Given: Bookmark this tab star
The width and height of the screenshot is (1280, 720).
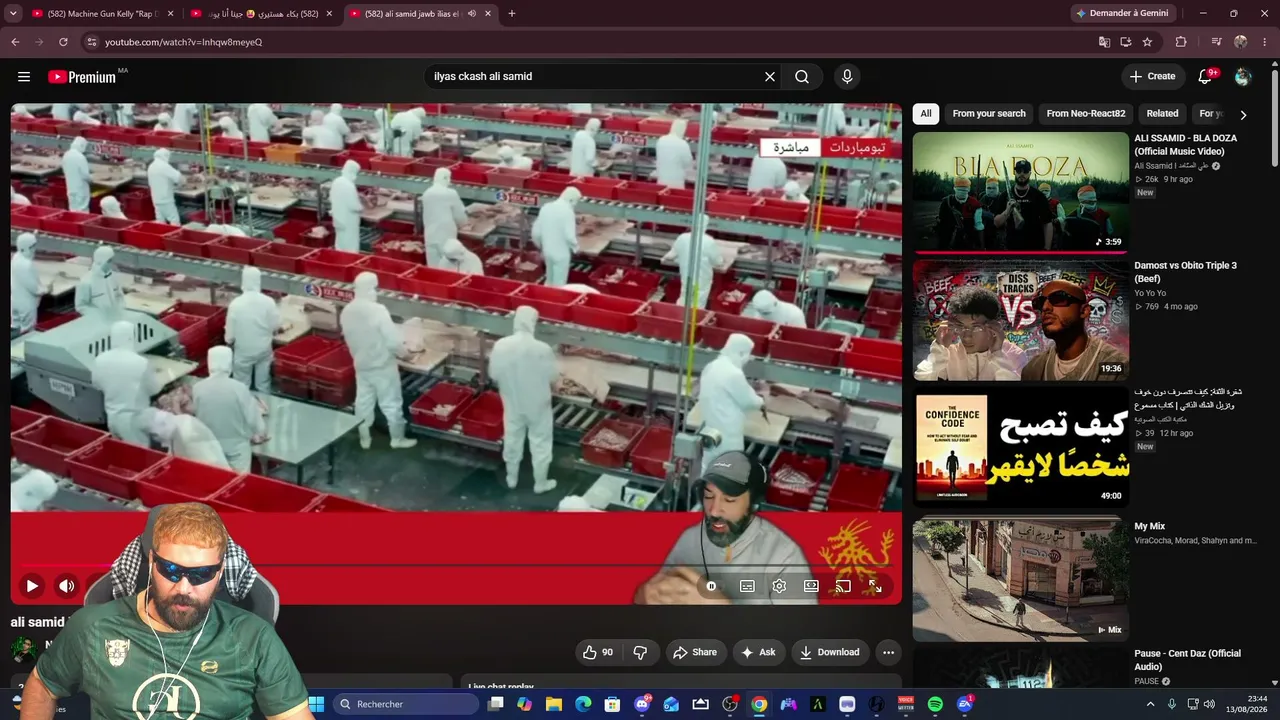Looking at the screenshot, I should point(1147,42).
